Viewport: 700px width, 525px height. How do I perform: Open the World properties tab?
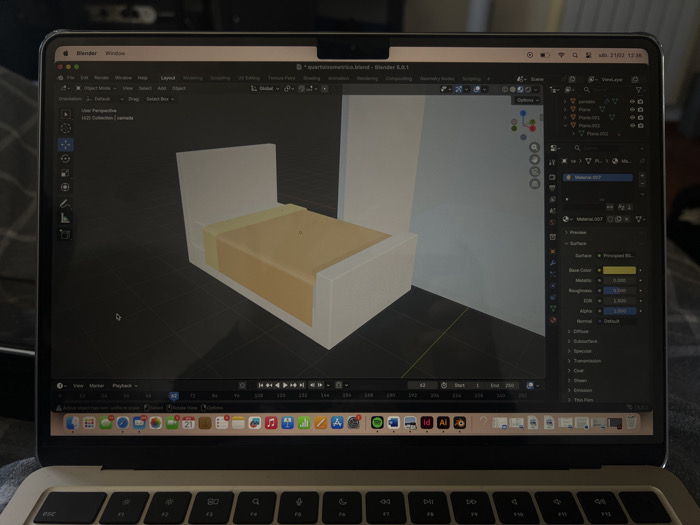coord(553,222)
